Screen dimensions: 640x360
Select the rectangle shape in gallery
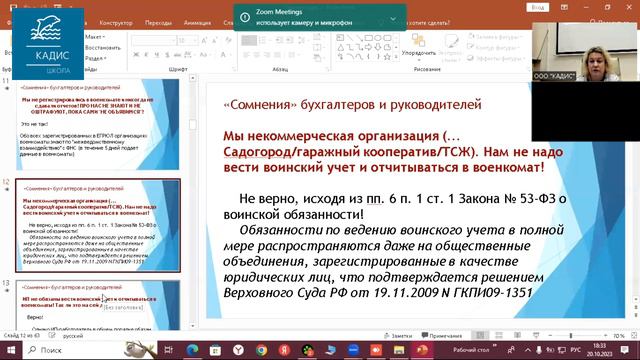tap(369, 38)
